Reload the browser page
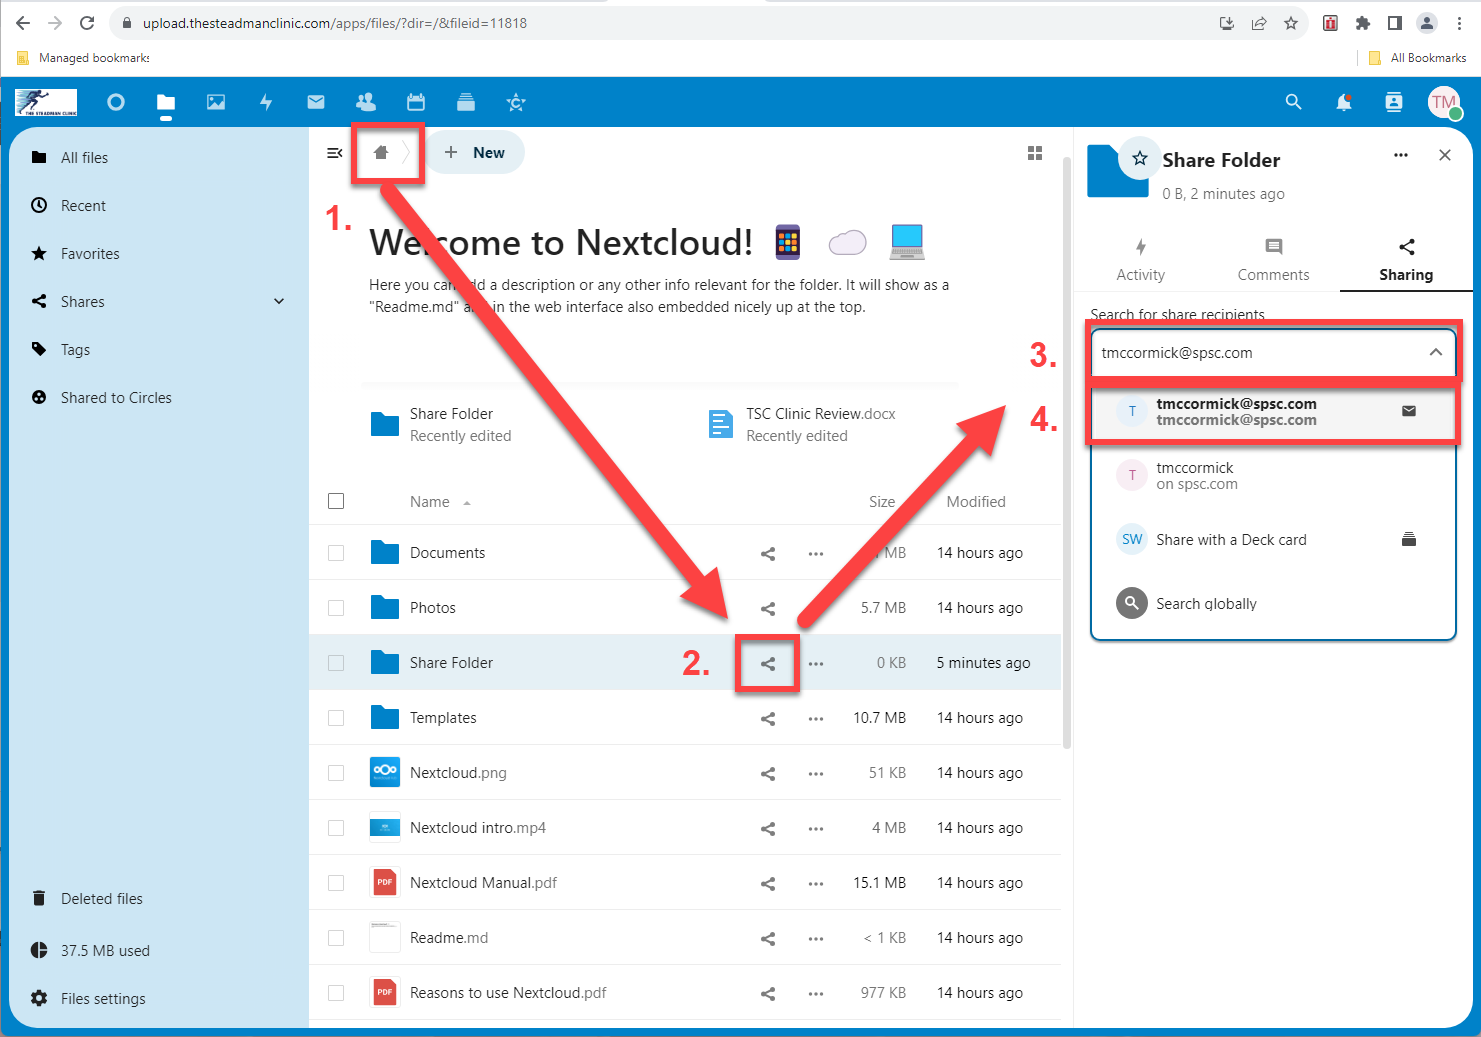 (x=87, y=23)
